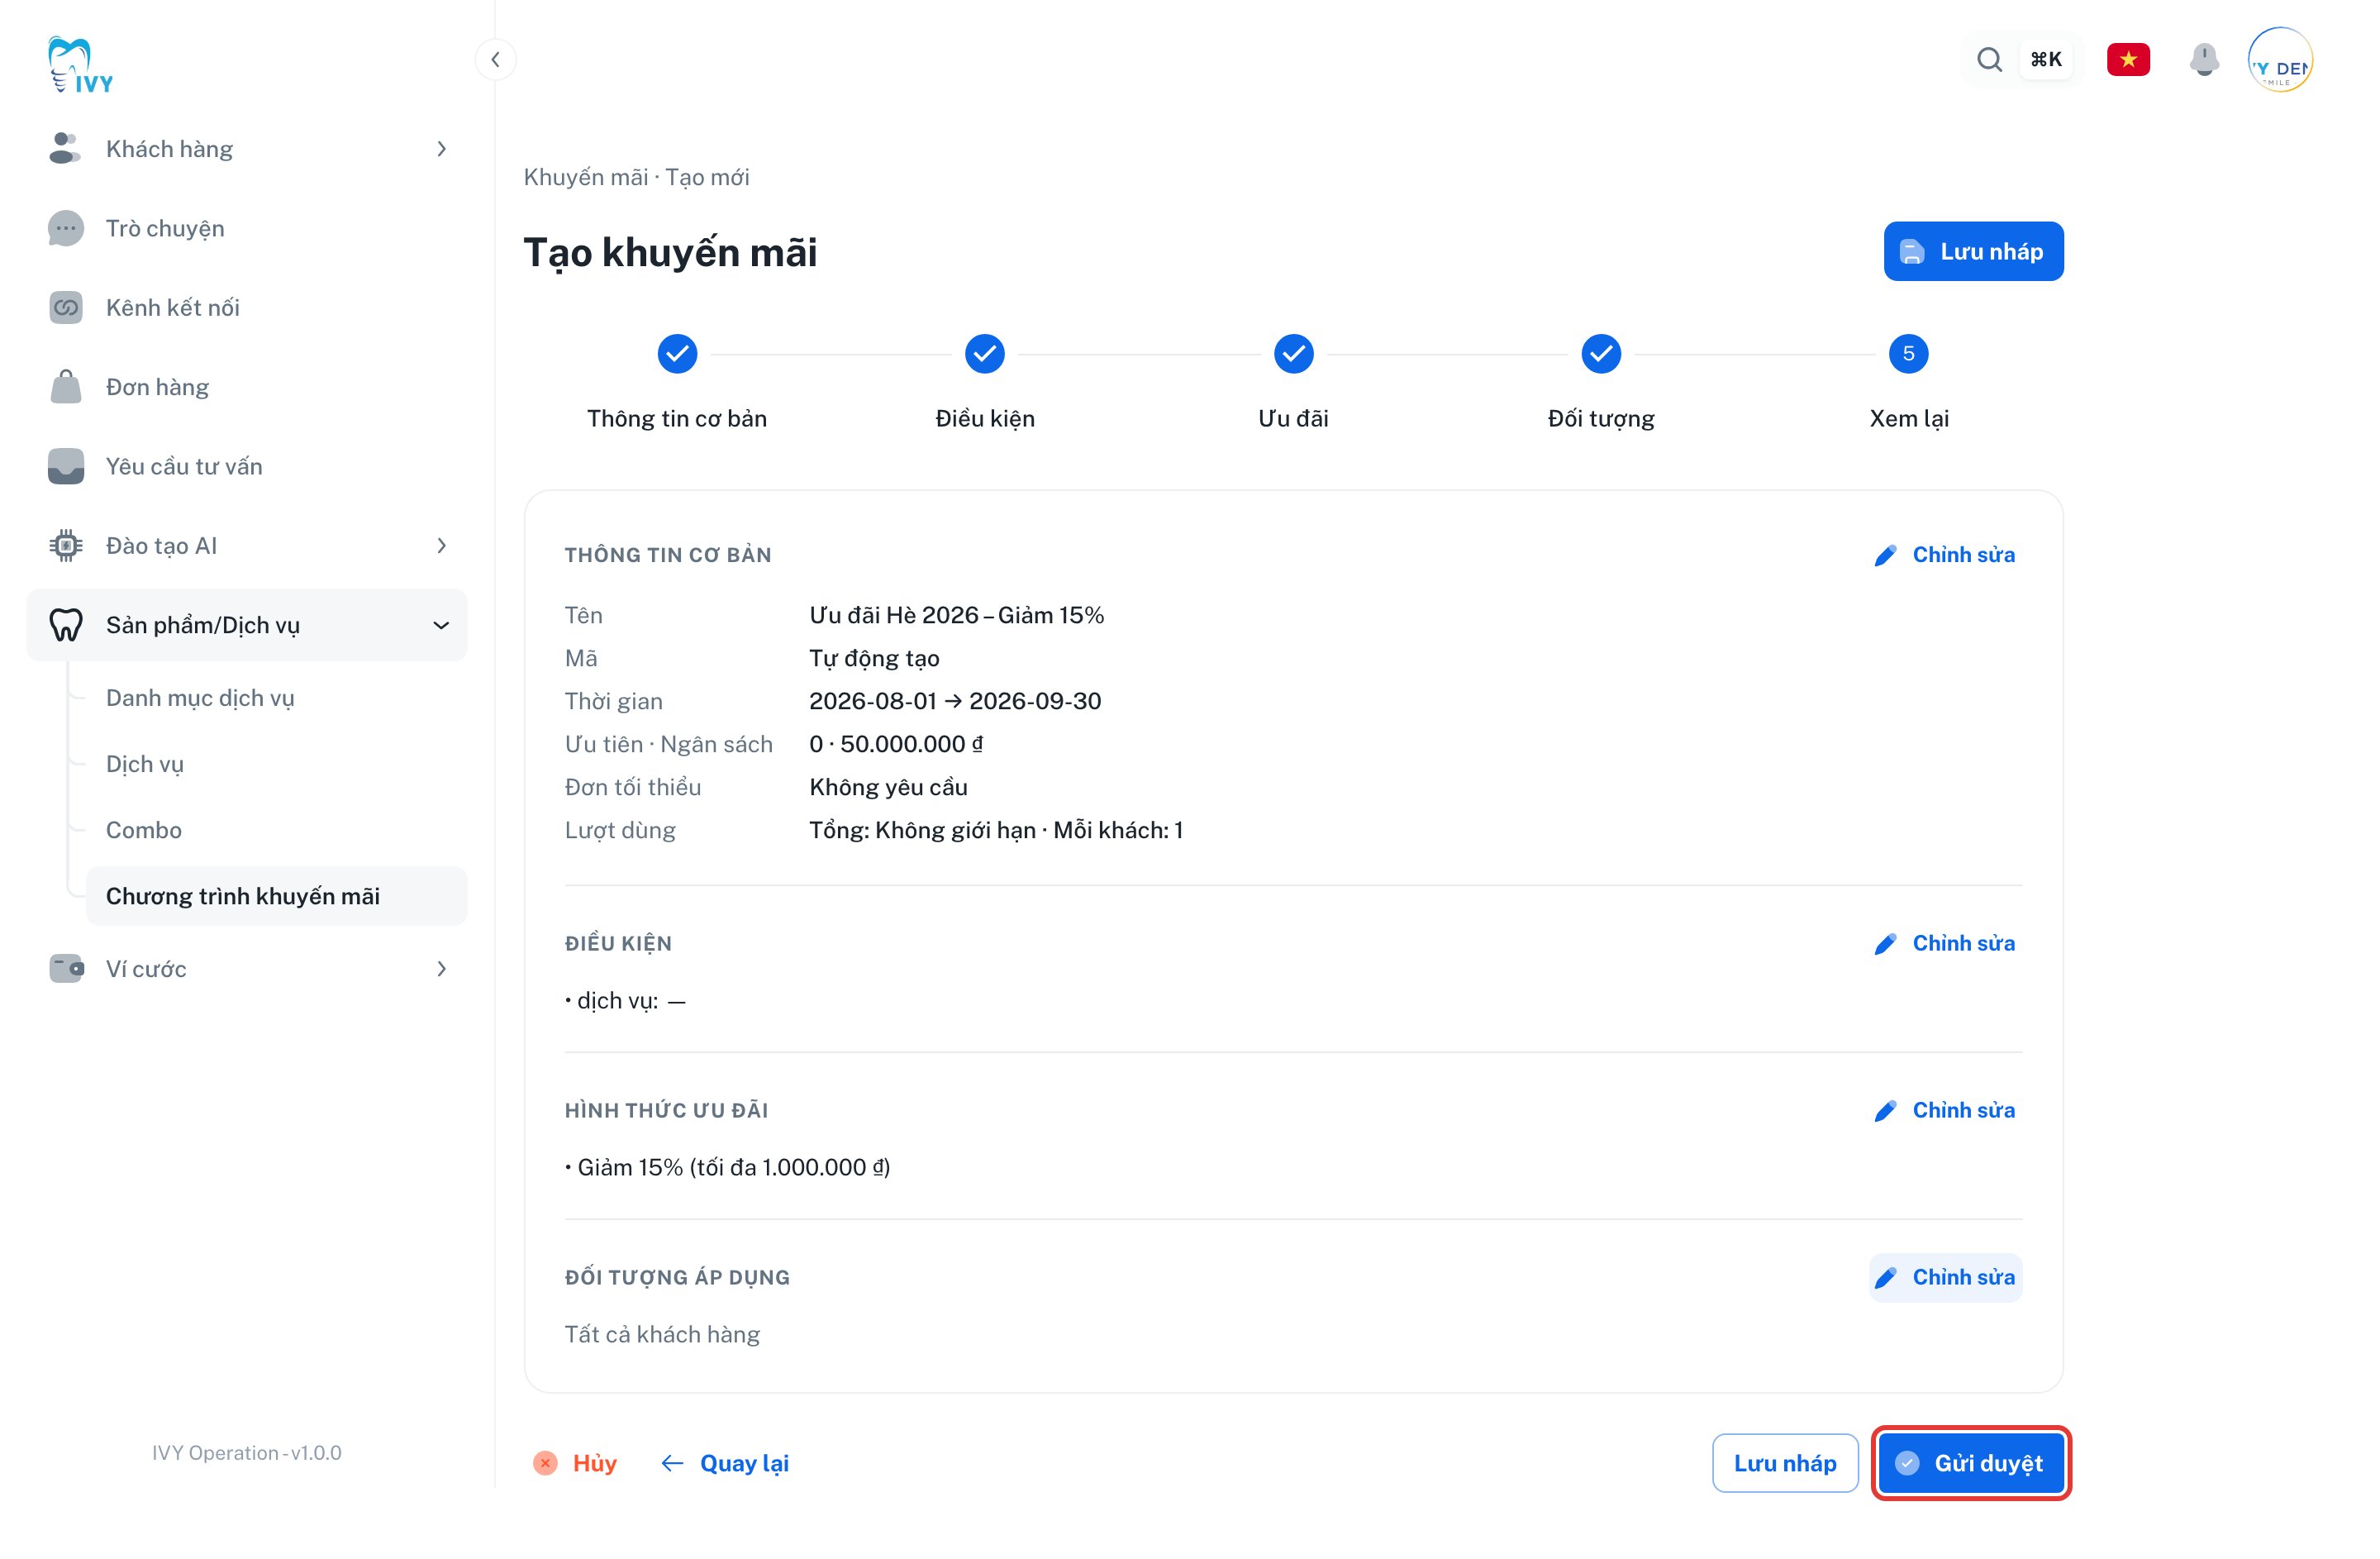This screenshot has width=2380, height=1559.
Task: Click the Hủy cancel button
Action: click(575, 1463)
